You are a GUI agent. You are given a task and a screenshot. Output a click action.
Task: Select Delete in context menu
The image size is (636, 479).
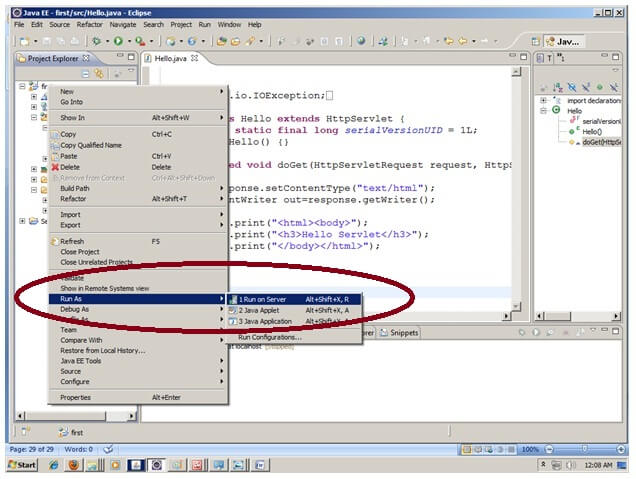coord(138,167)
